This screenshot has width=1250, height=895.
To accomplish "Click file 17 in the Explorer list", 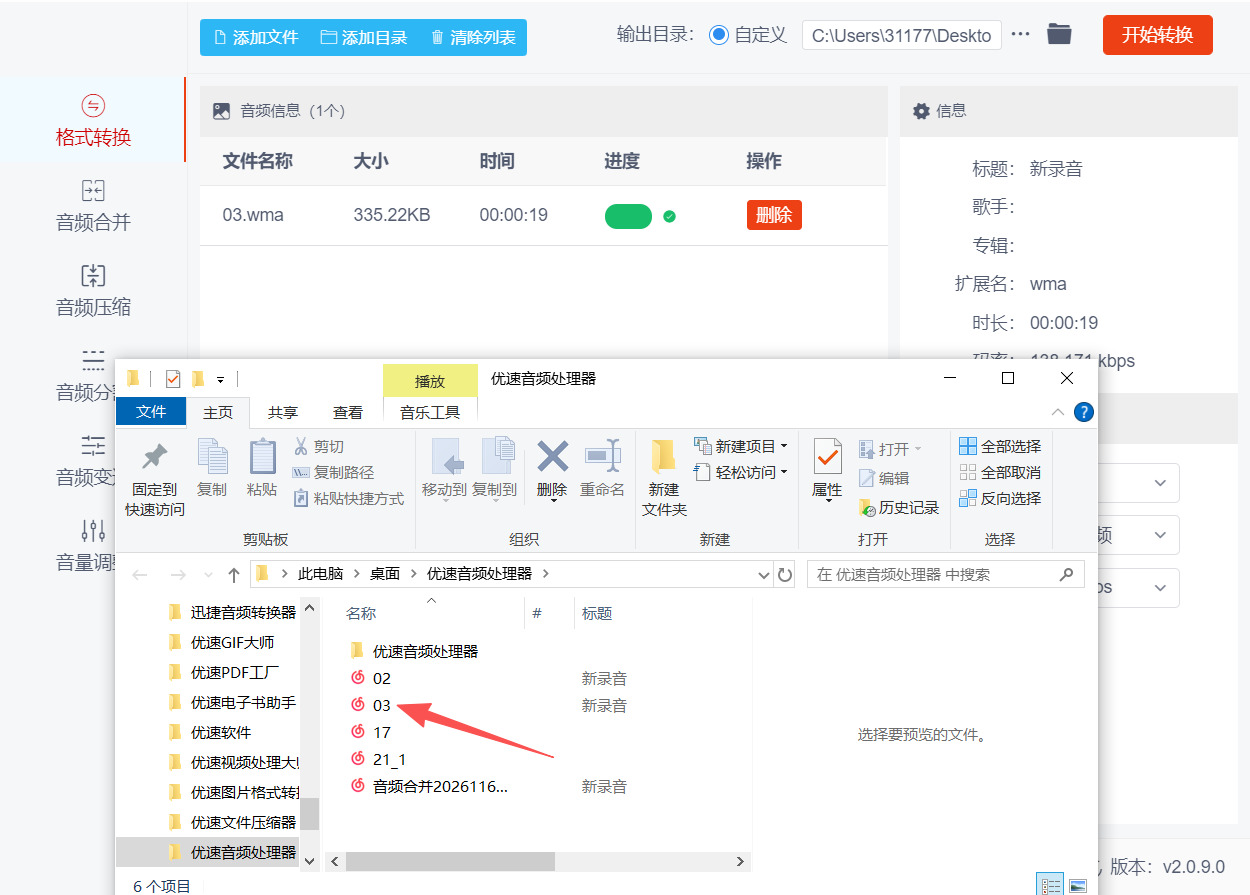I will [381, 732].
